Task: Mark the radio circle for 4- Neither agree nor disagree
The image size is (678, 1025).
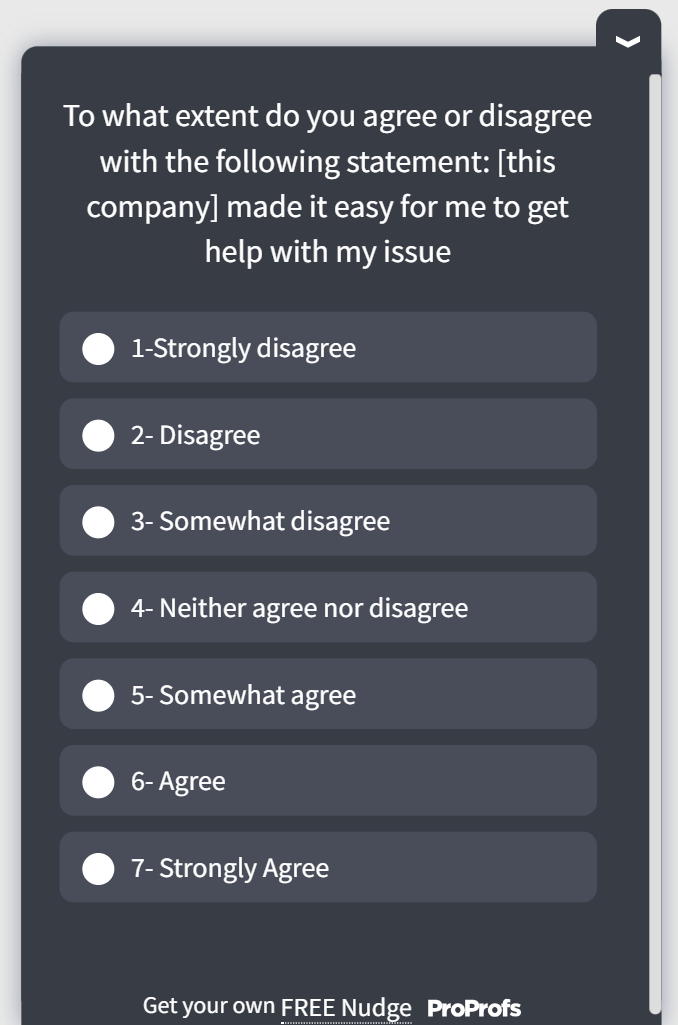Action: 98,609
